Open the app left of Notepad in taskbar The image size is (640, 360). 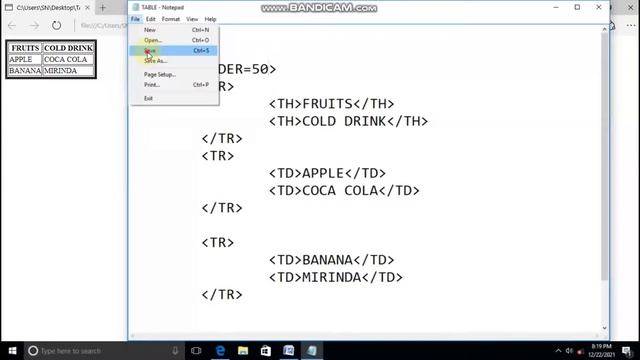289,351
